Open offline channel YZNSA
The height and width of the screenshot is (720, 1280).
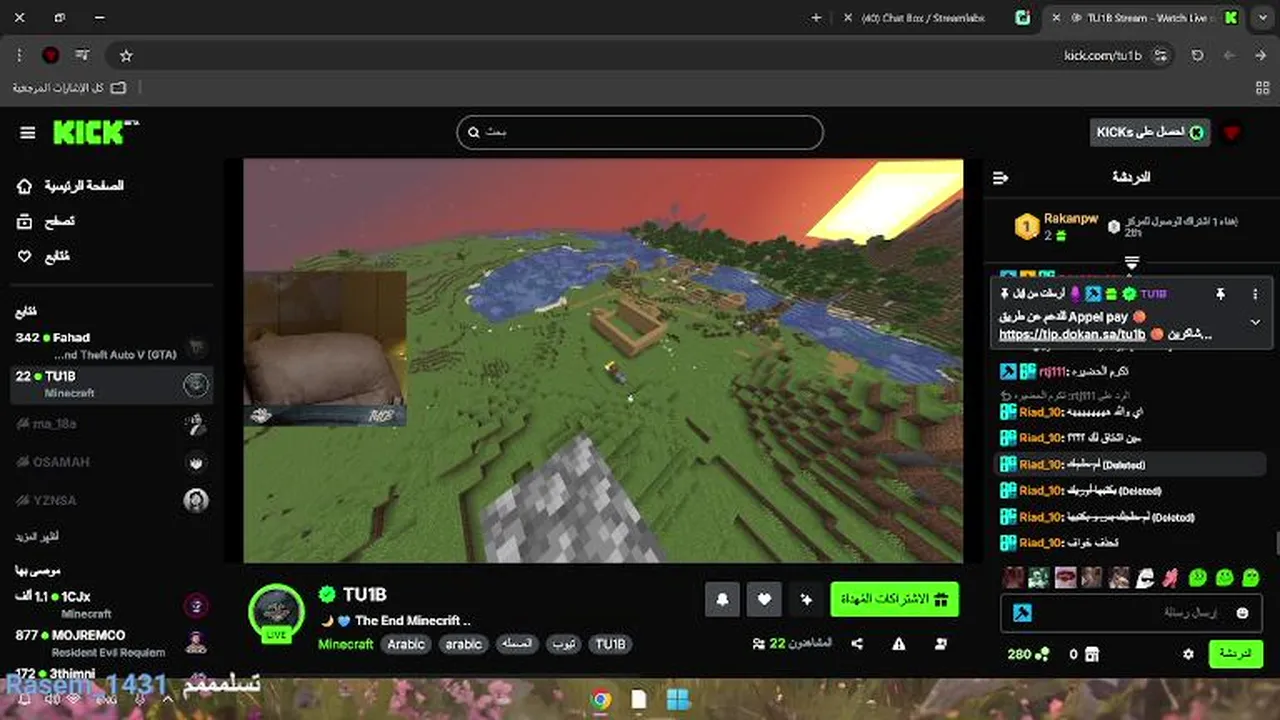[111, 500]
